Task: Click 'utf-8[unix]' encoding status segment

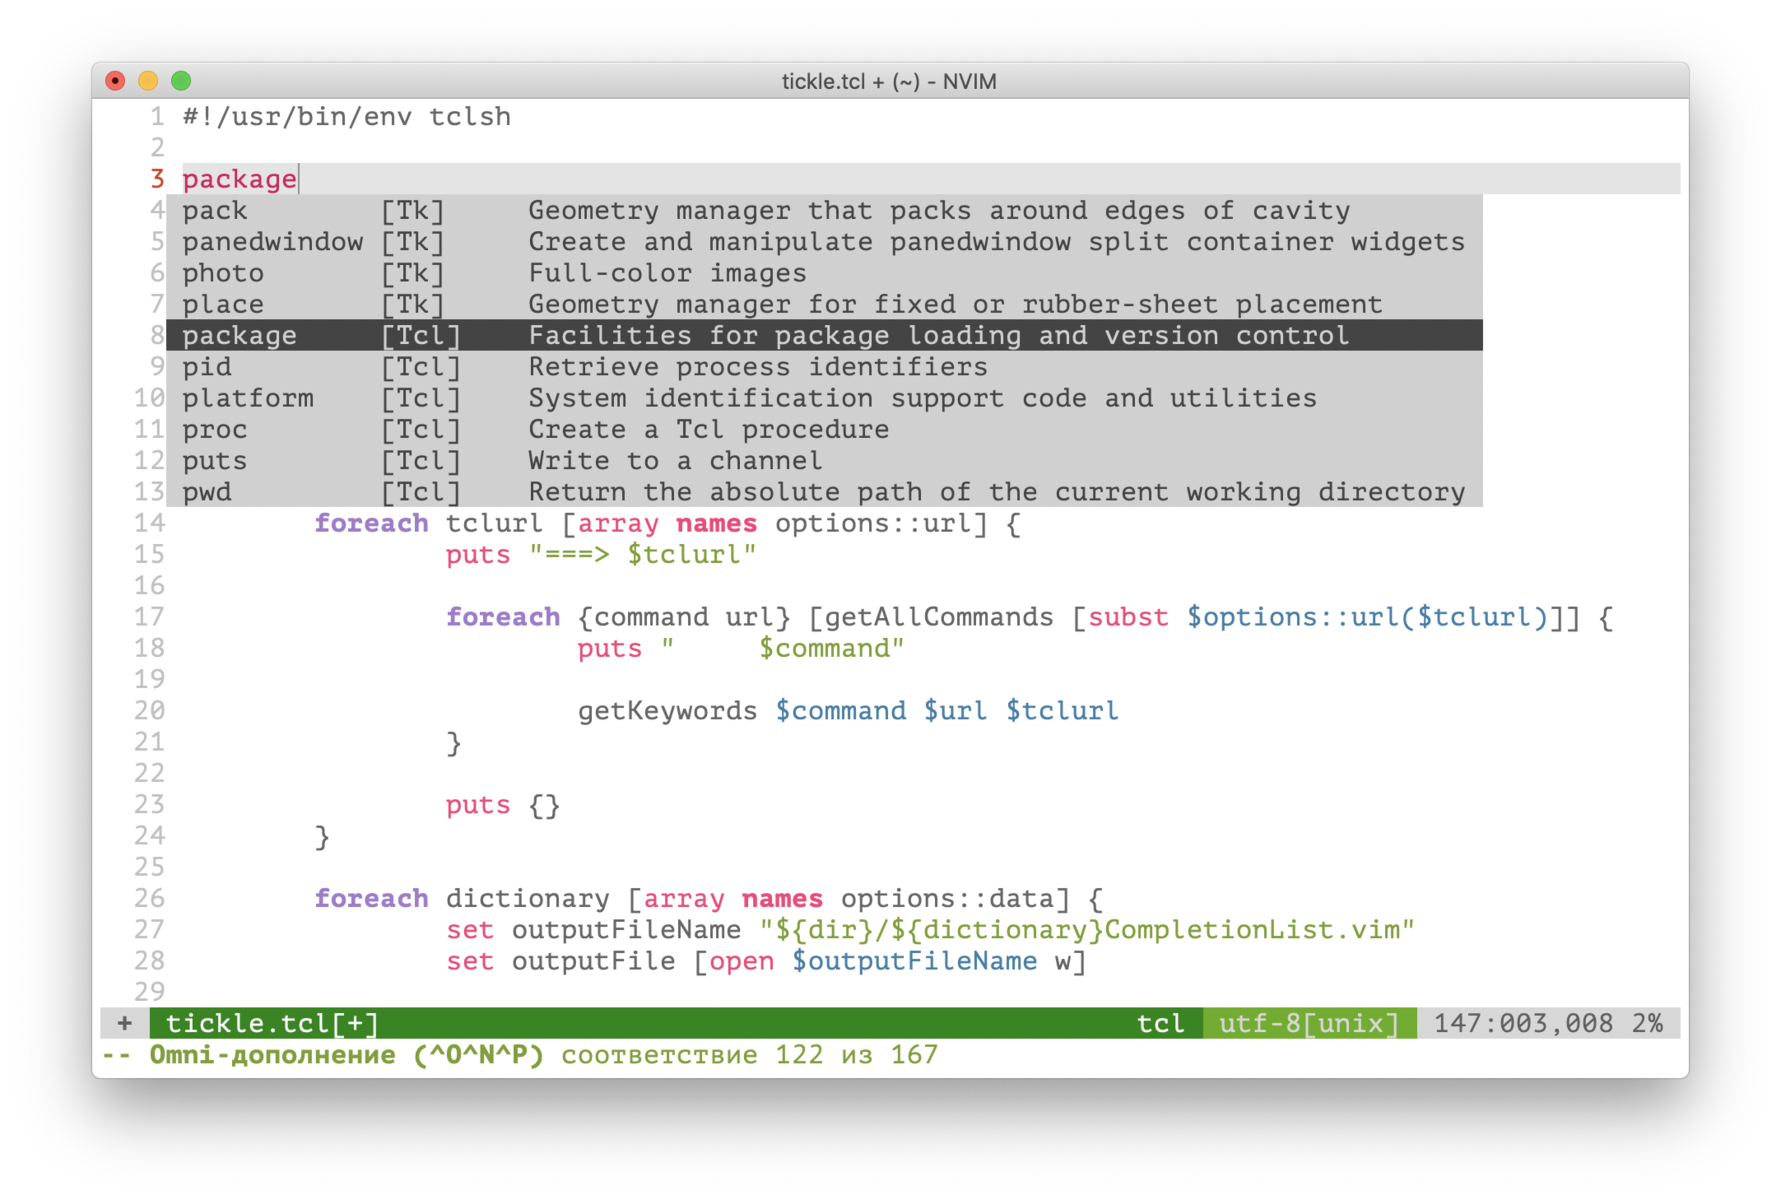Action: pyautogui.click(x=1309, y=1023)
